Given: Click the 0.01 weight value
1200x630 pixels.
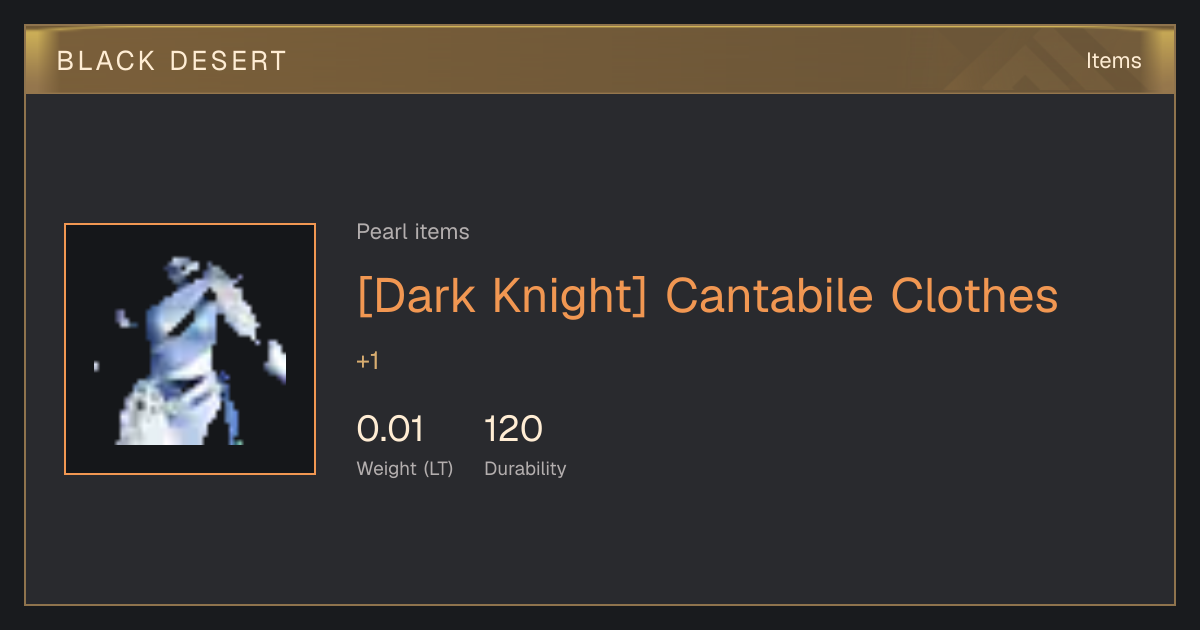Looking at the screenshot, I should pos(390,429).
